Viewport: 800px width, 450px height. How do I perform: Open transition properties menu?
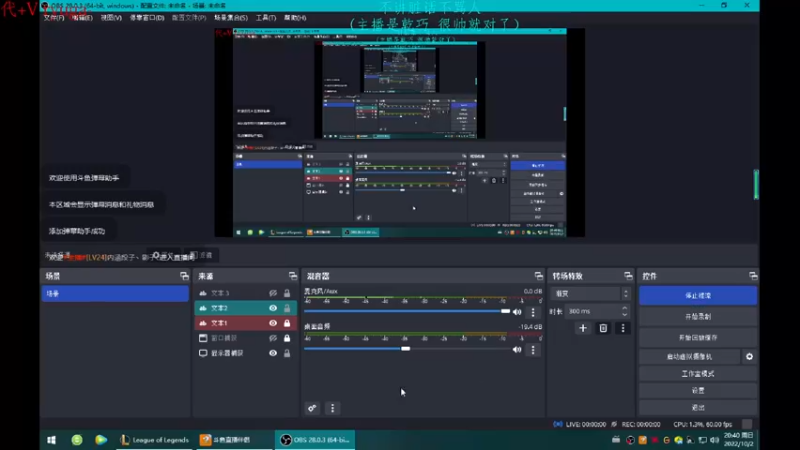pos(623,328)
